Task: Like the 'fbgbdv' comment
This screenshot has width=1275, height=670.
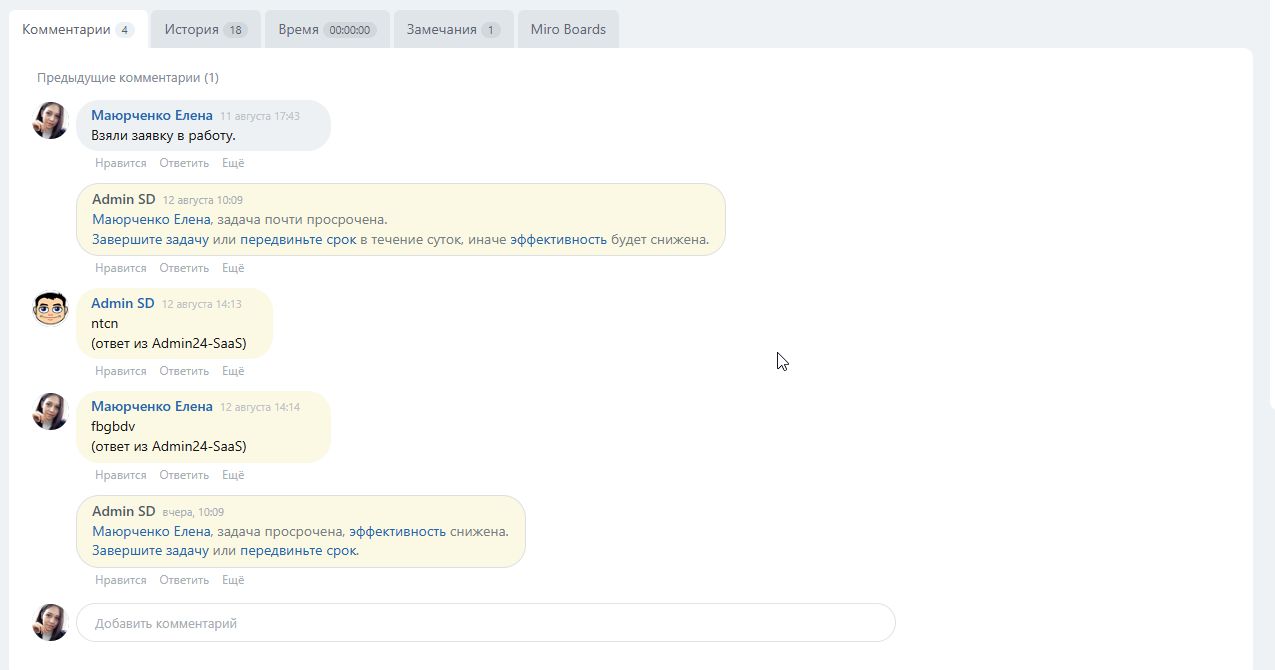Action: [121, 475]
